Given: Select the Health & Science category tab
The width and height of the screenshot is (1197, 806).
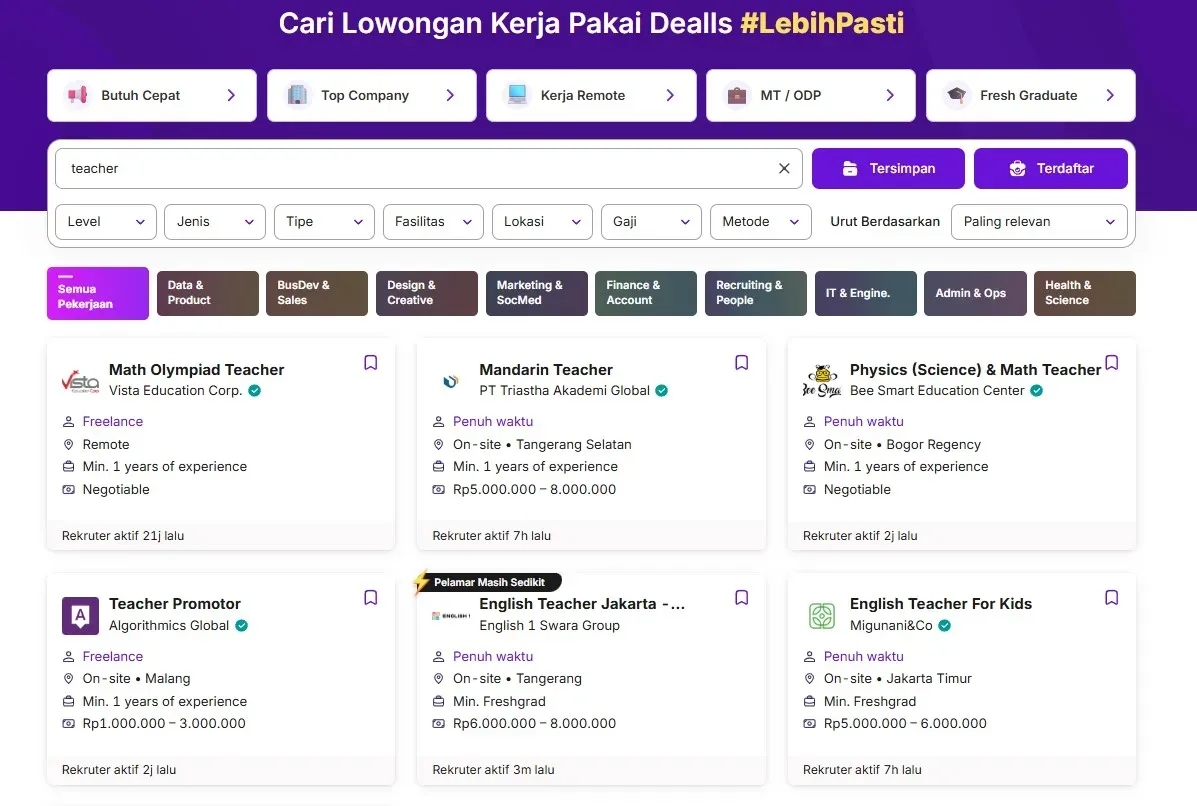Looking at the screenshot, I should tap(1085, 294).
